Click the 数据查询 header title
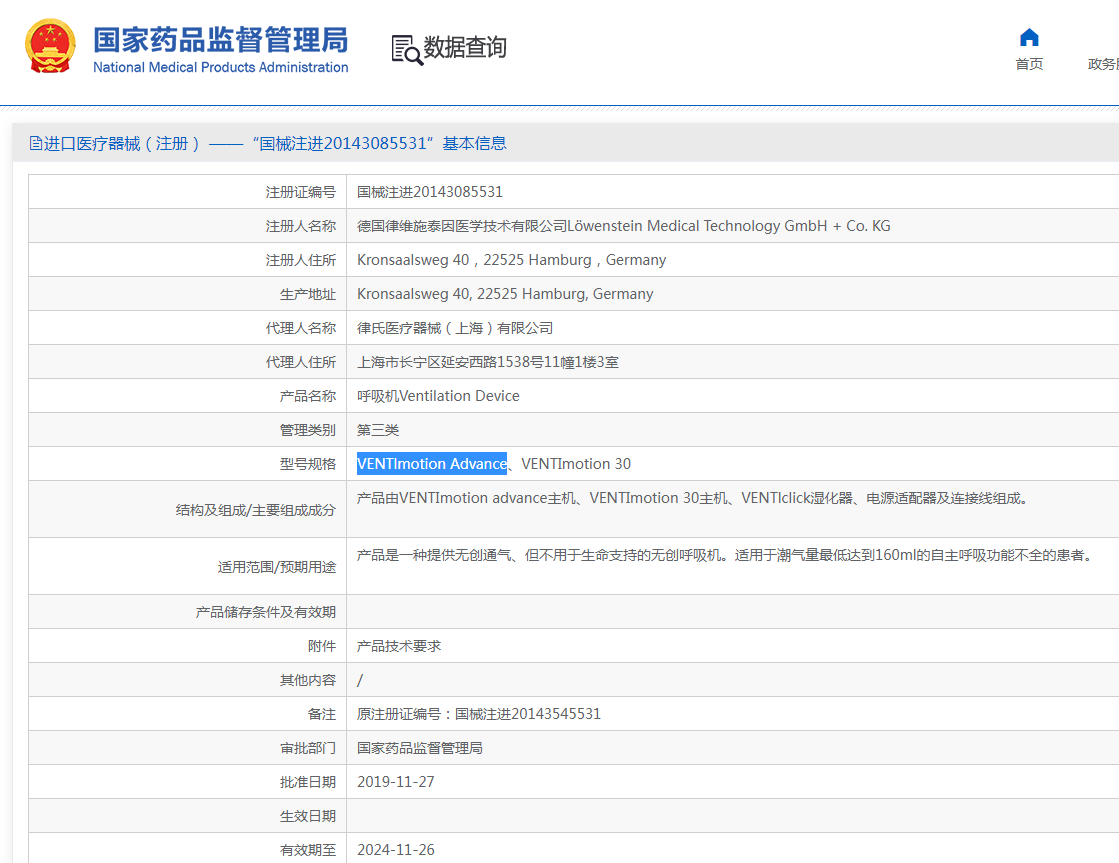Image resolution: width=1119 pixels, height=863 pixels. (465, 48)
